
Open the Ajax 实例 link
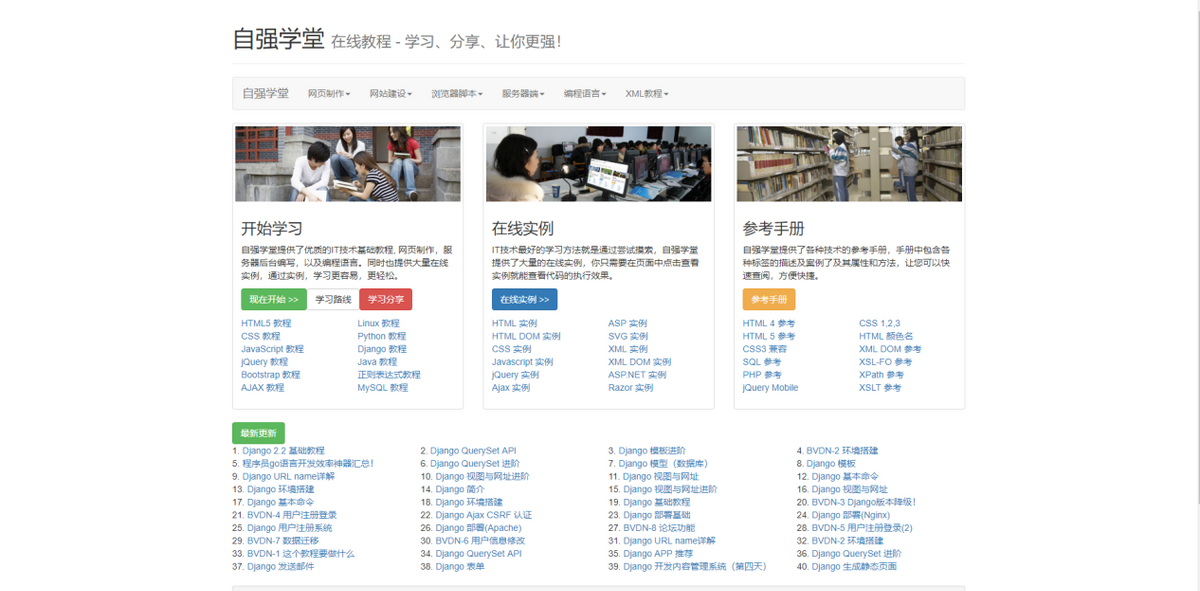(x=511, y=388)
